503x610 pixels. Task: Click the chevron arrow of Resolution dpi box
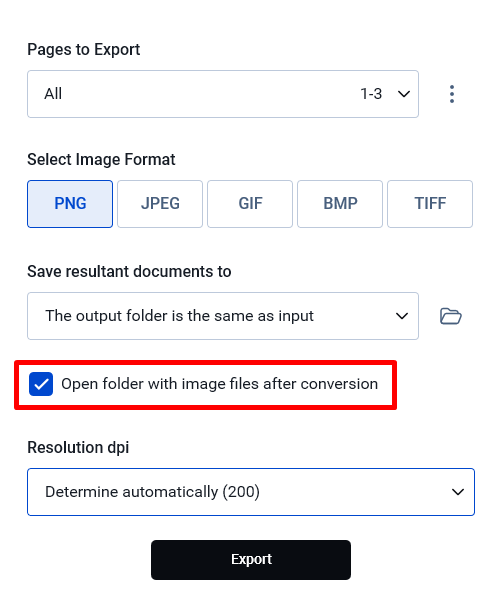tap(457, 492)
